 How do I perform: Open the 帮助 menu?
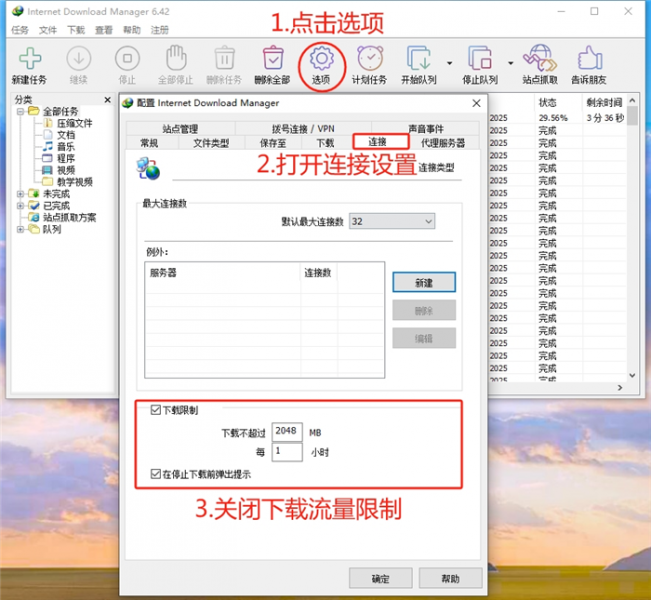[x=132, y=30]
